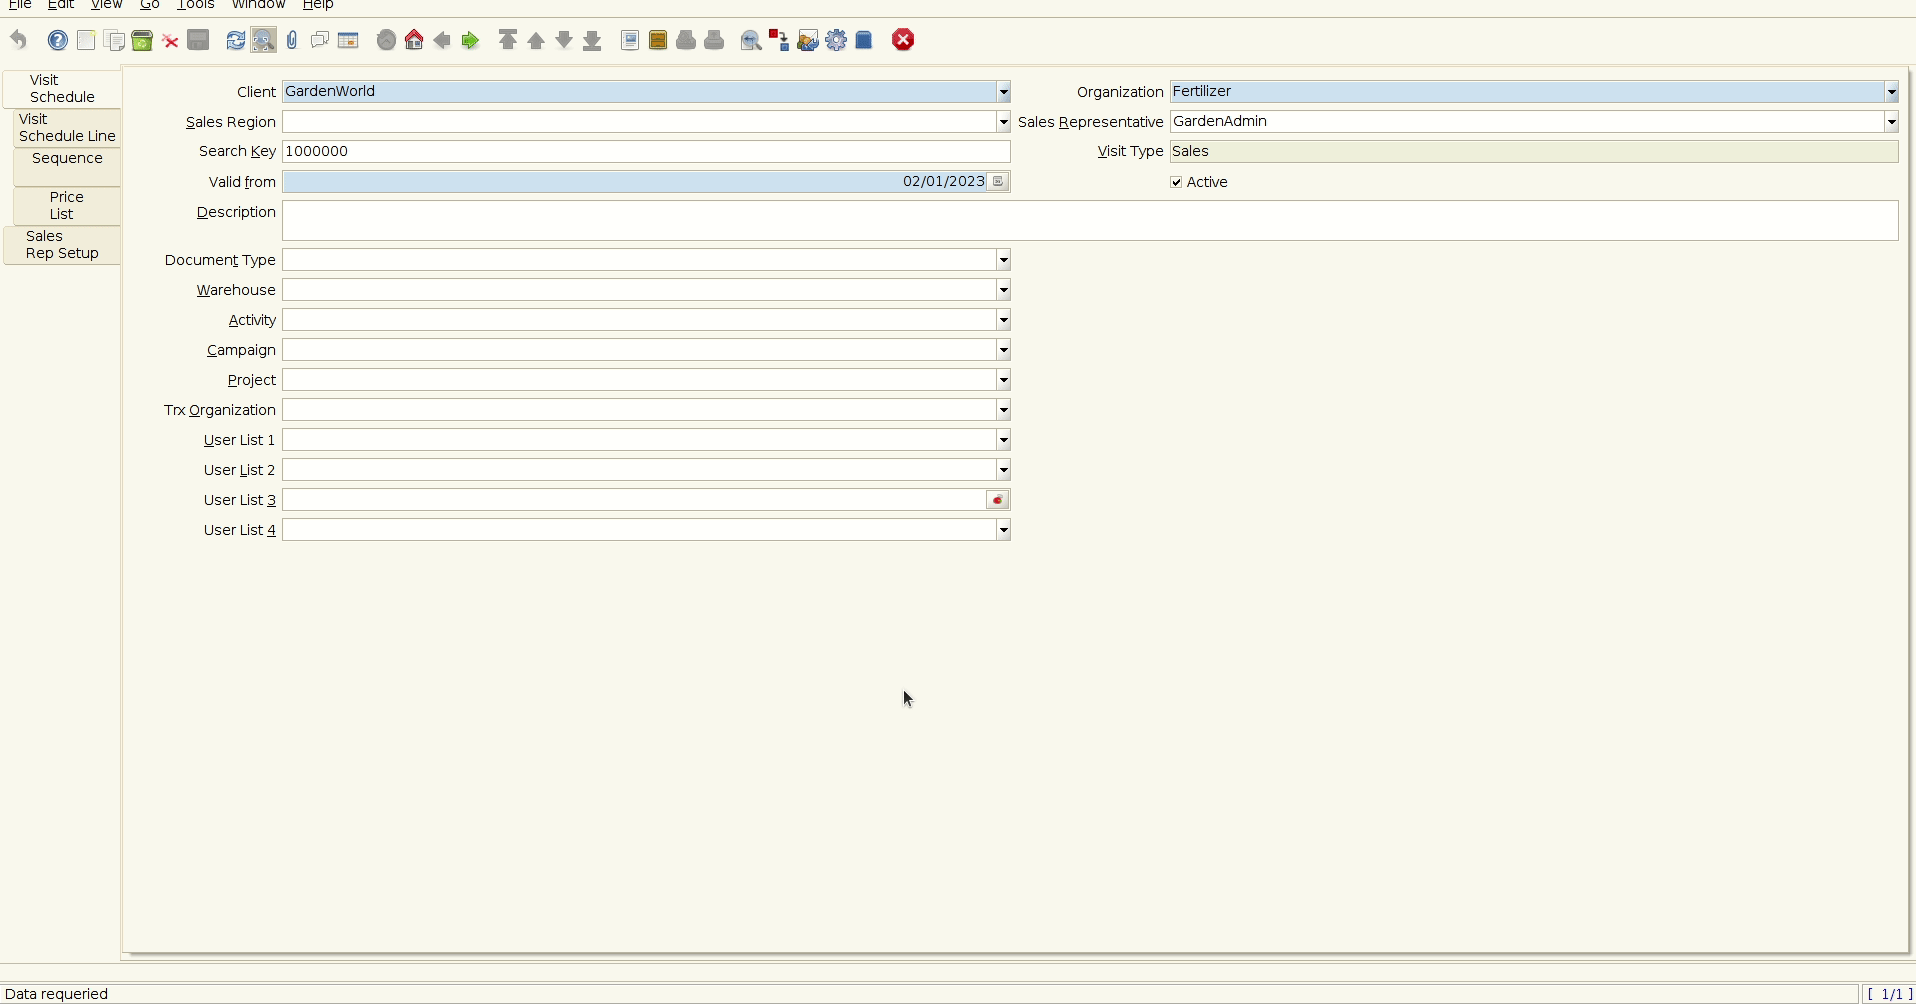Open the Edit menu
Viewport: 1916px width, 1004px height.
click(x=61, y=5)
